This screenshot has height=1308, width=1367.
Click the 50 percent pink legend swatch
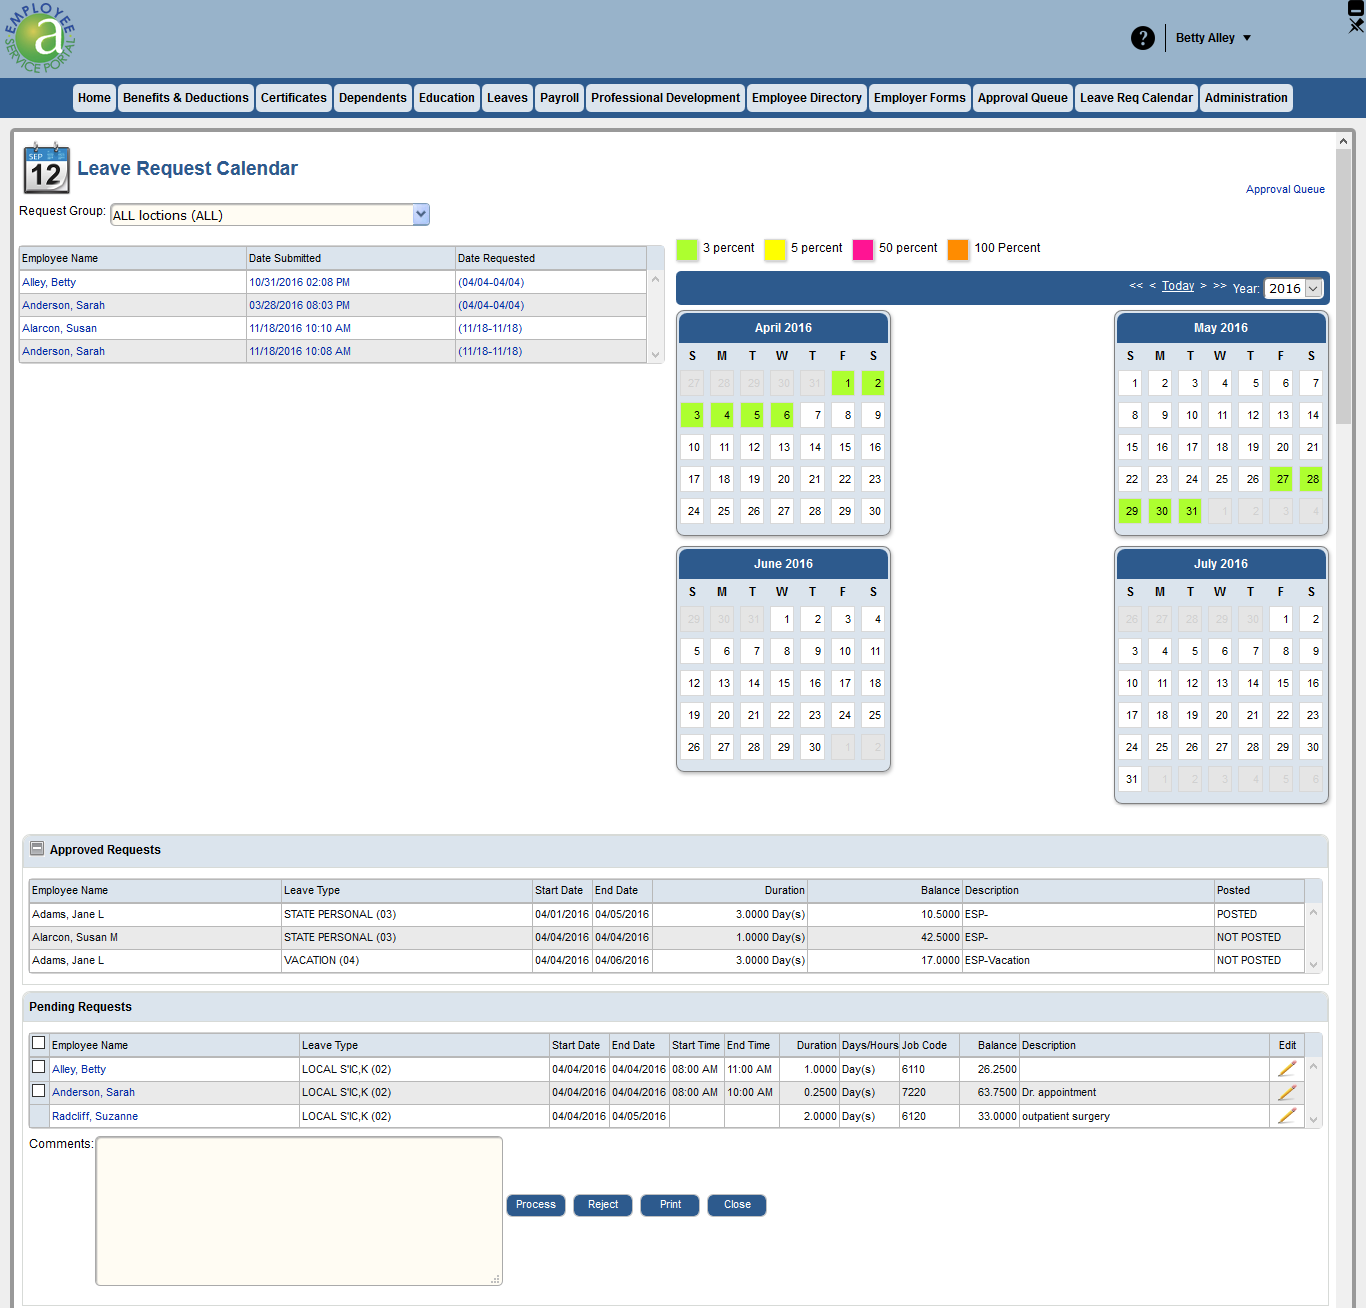click(863, 249)
